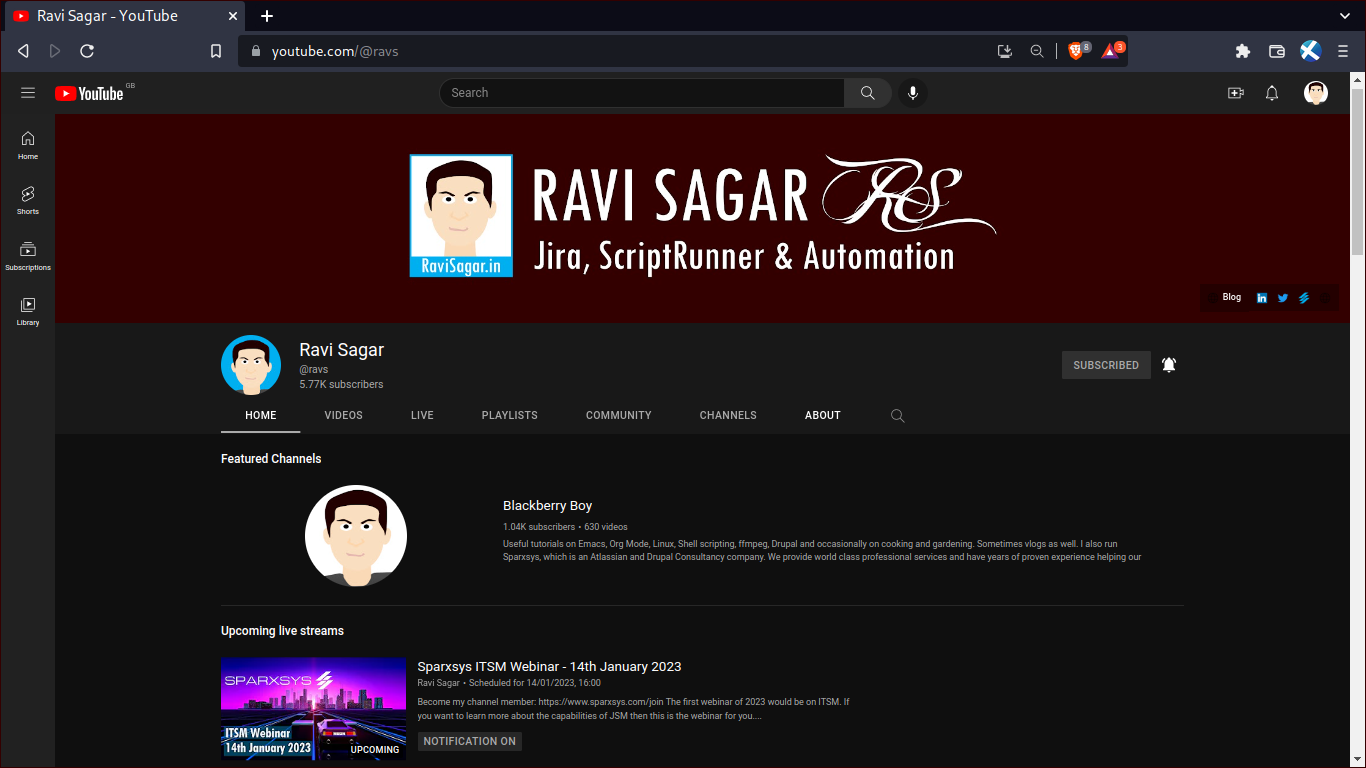Open the YouTube hamburger guide menu
The width and height of the screenshot is (1366, 768).
(28, 93)
